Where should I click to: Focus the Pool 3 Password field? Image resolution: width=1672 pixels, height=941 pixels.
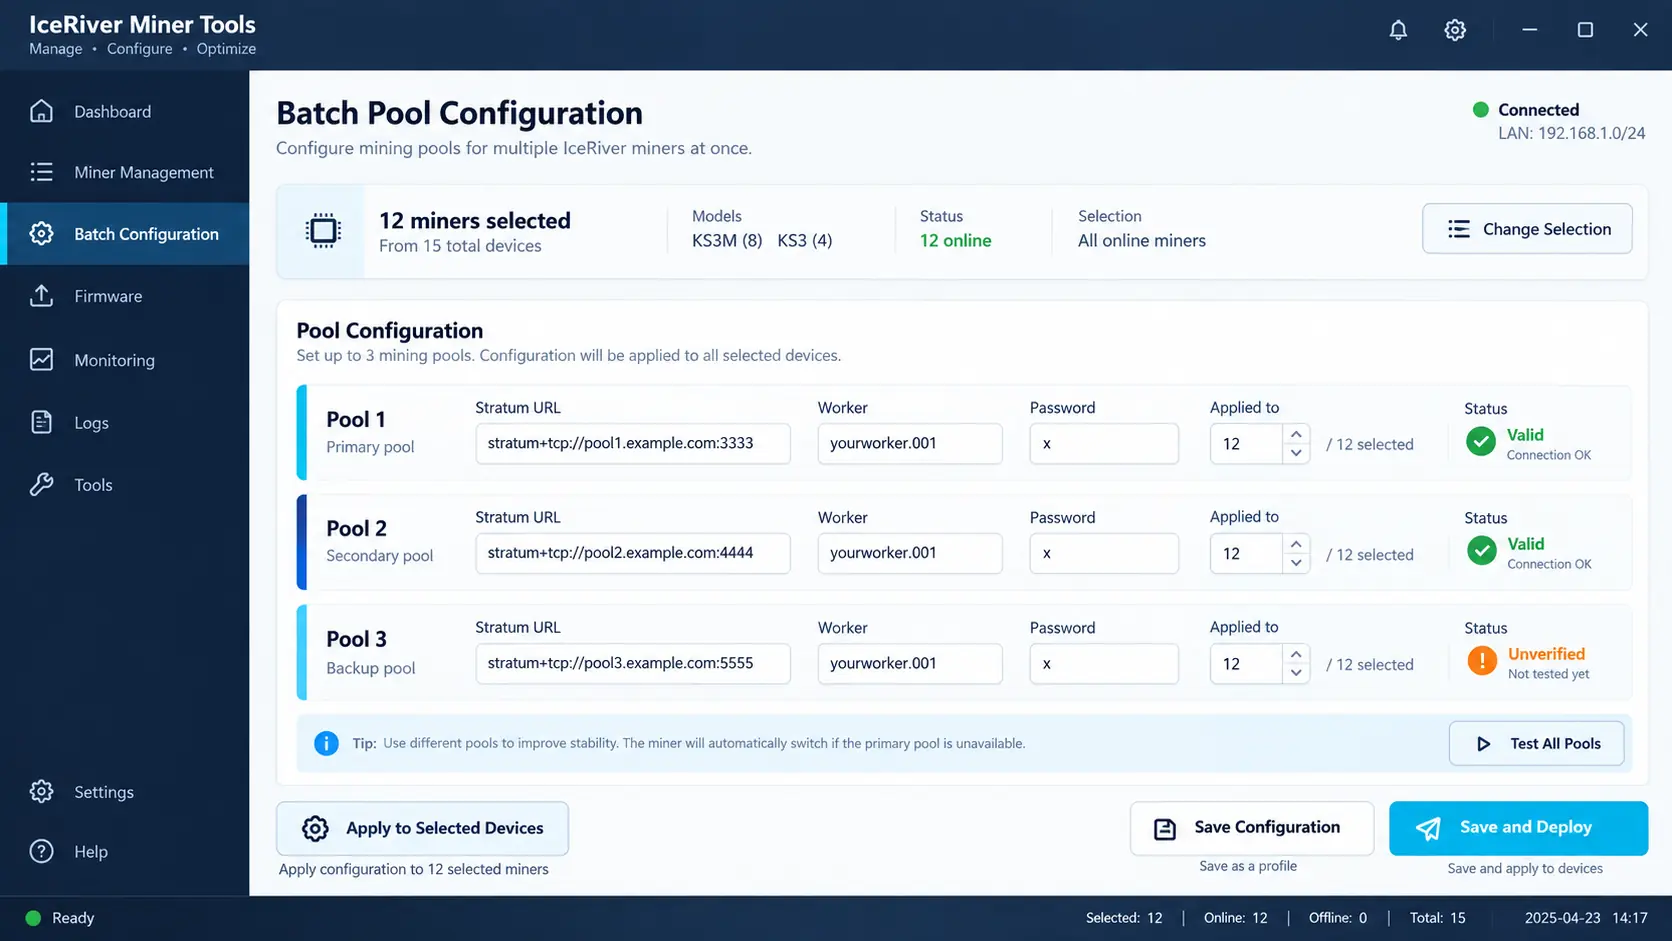pos(1104,664)
